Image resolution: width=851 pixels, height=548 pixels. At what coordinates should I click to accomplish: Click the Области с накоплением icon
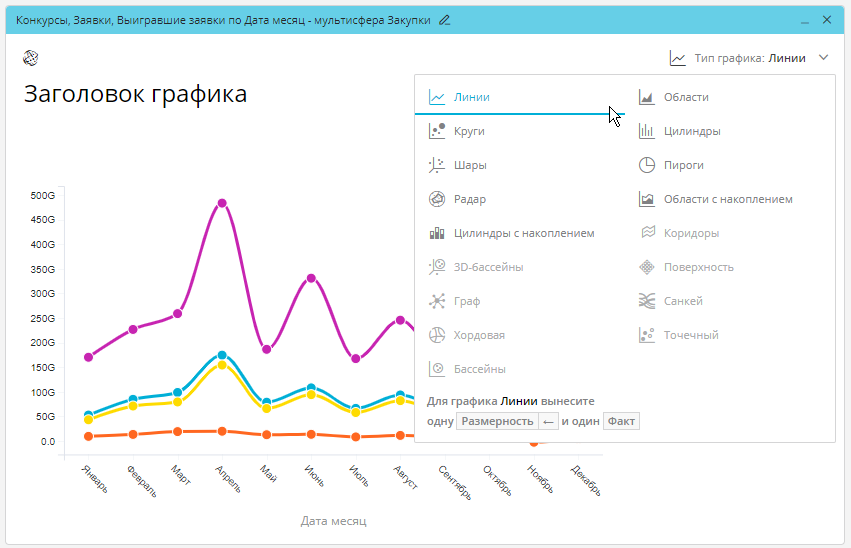coord(647,199)
